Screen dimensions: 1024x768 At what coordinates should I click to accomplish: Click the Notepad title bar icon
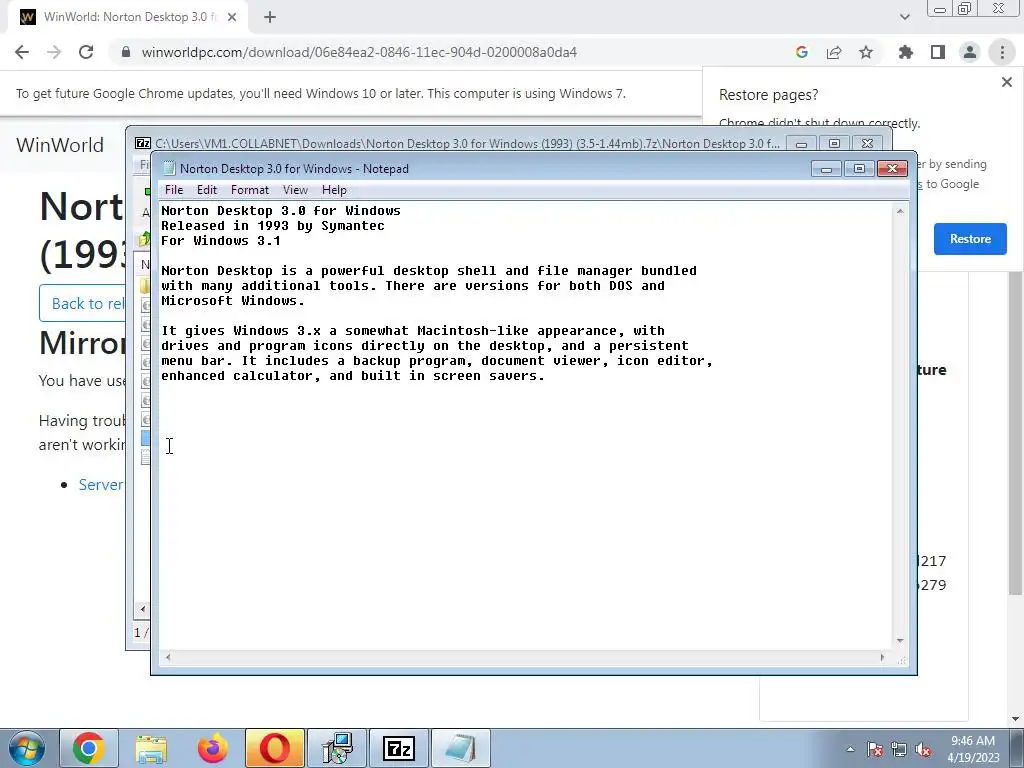(169, 168)
